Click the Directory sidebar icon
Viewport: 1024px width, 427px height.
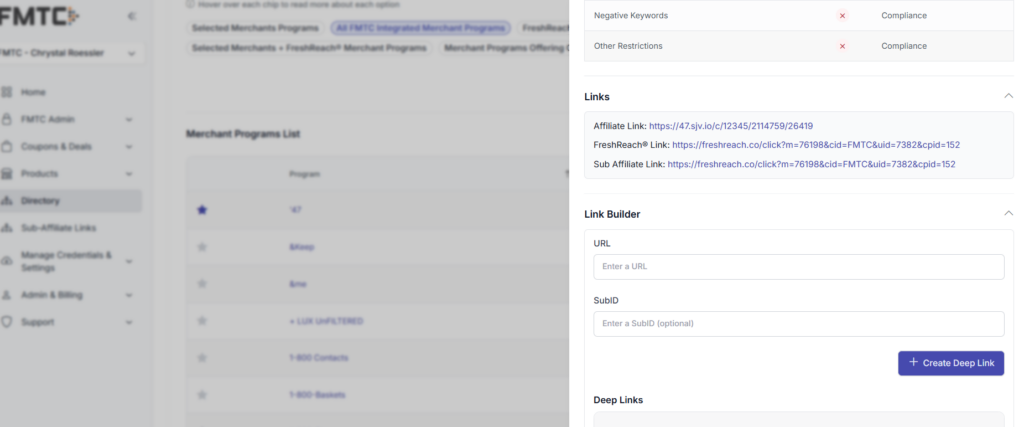[x=7, y=200]
